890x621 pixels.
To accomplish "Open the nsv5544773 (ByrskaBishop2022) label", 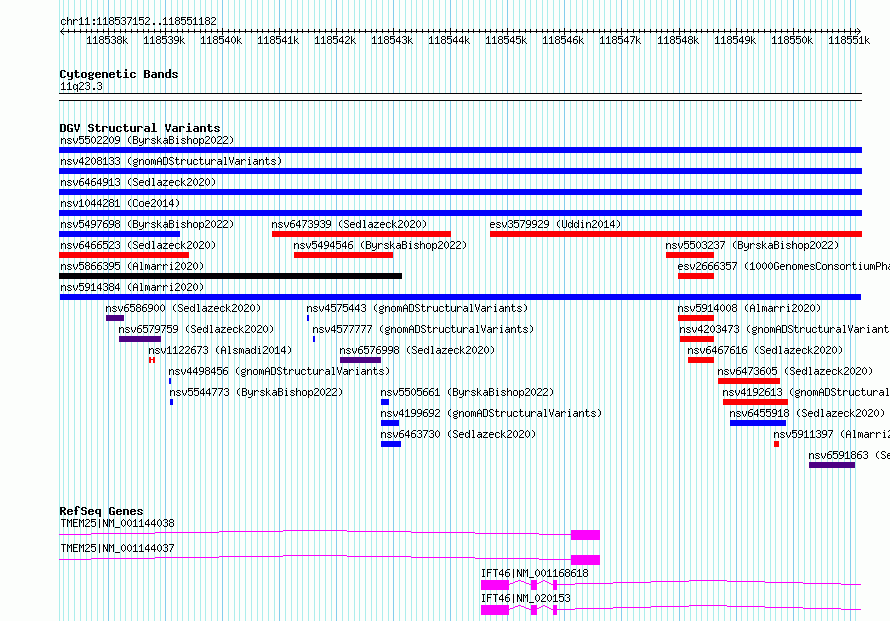I will tap(256, 392).
